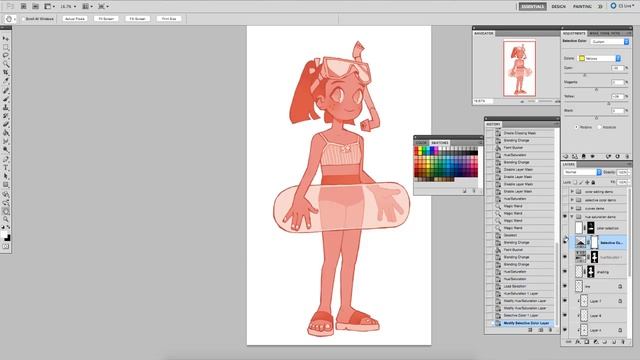The width and height of the screenshot is (640, 360).
Task: Select the Lasso tool
Action: pos(6,56)
